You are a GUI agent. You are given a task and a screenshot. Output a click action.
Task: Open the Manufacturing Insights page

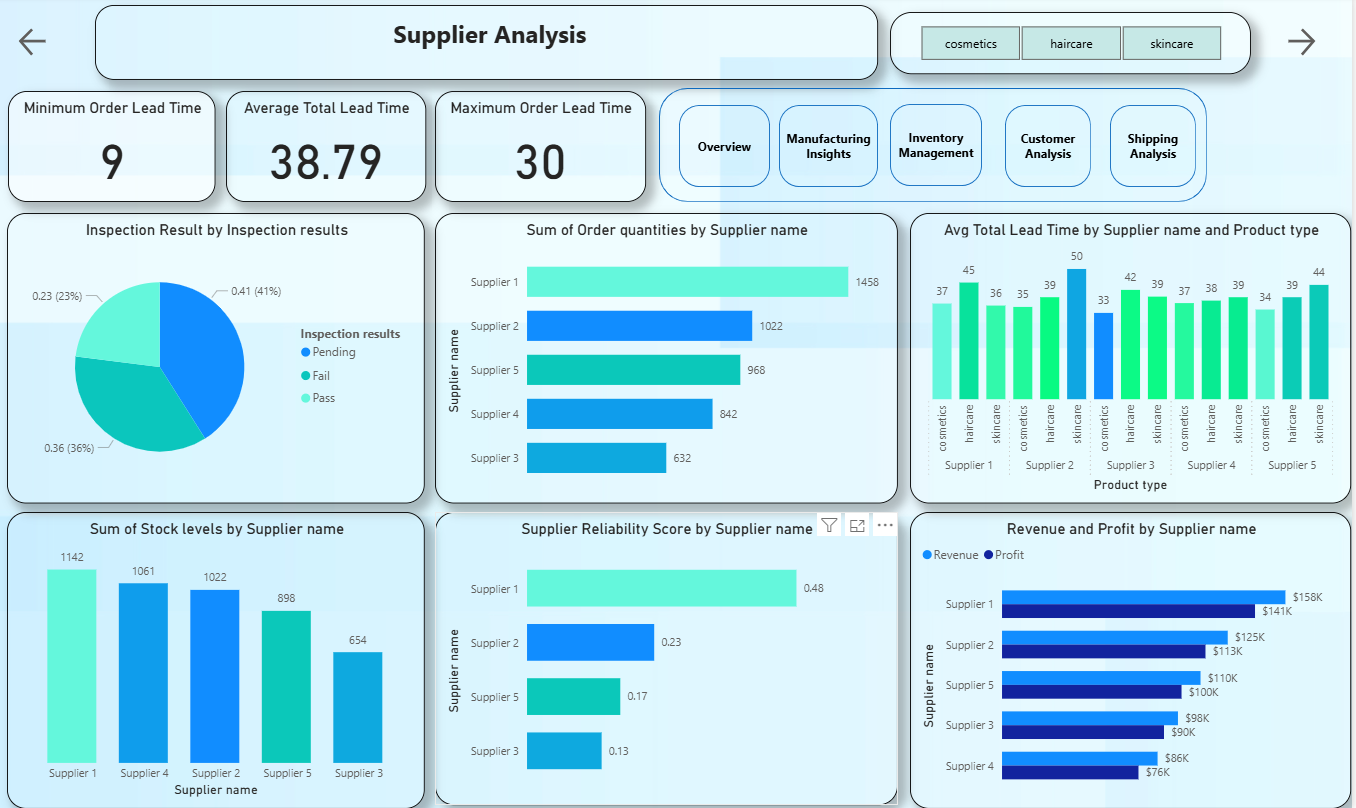828,146
